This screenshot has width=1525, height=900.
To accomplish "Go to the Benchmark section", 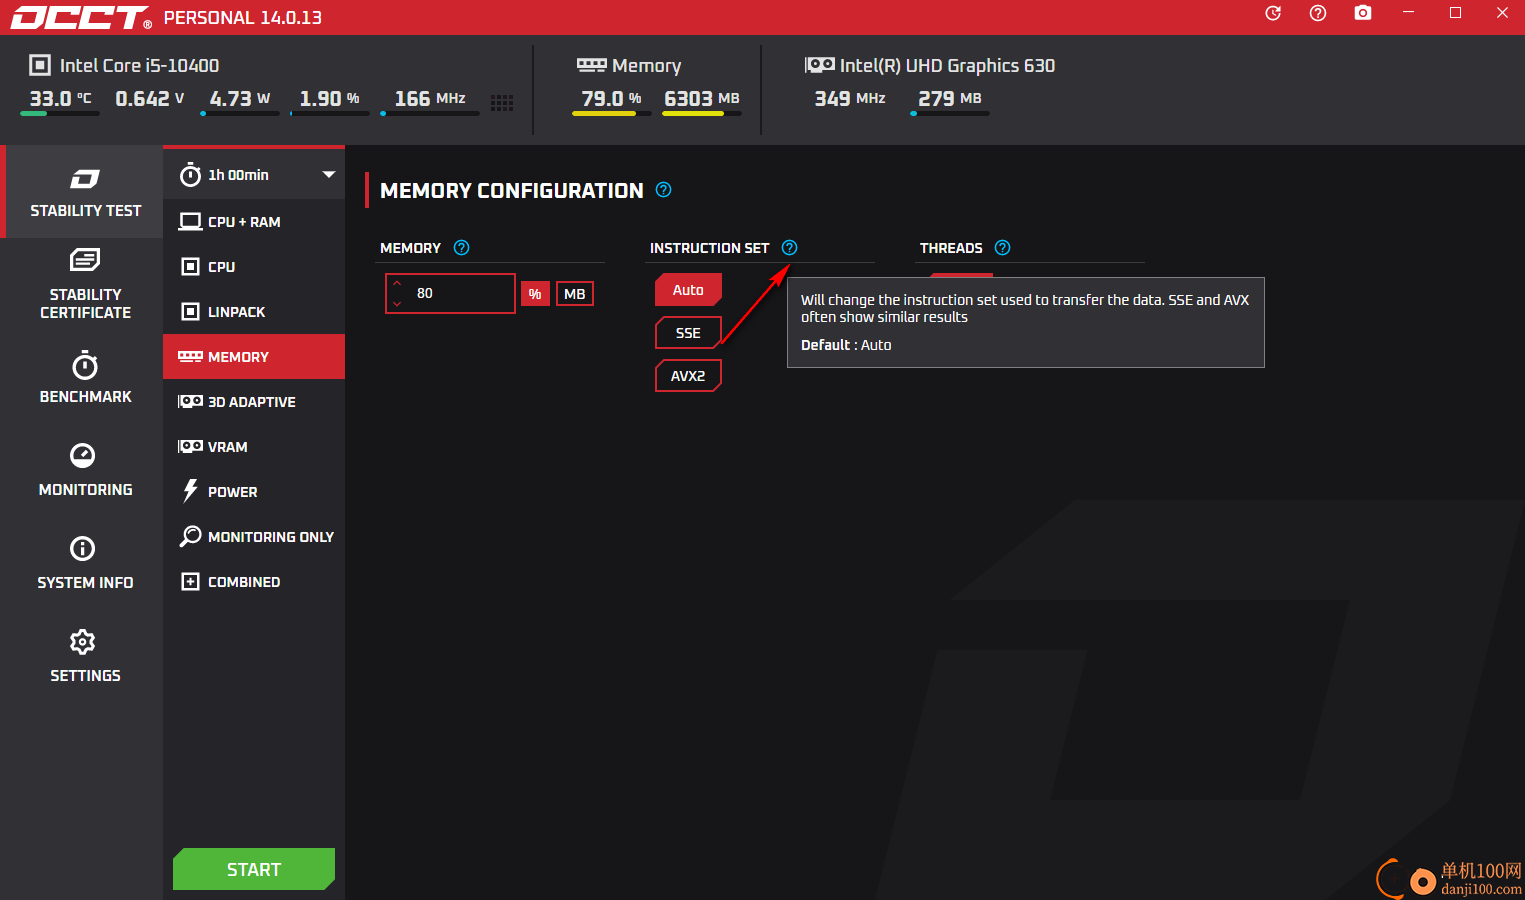I will point(85,377).
